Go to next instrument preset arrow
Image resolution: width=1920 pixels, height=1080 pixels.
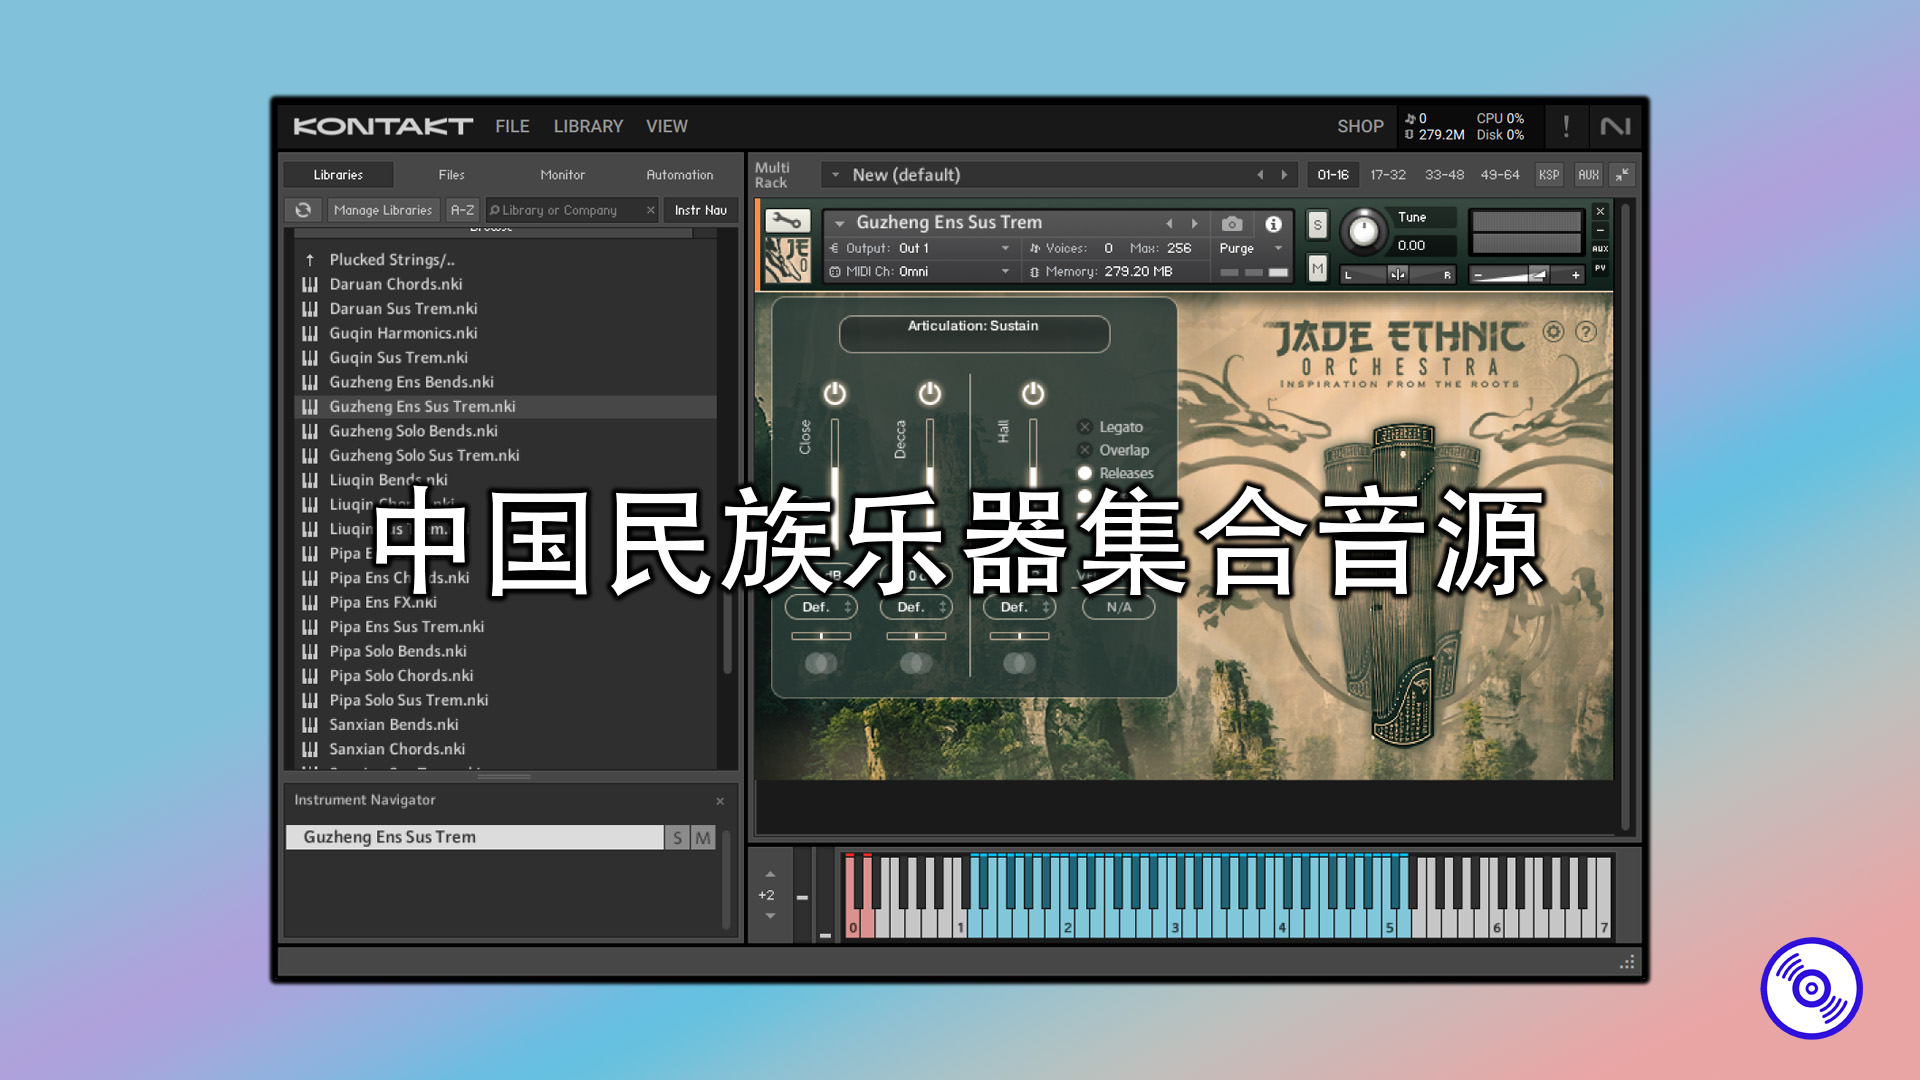(x=1194, y=223)
